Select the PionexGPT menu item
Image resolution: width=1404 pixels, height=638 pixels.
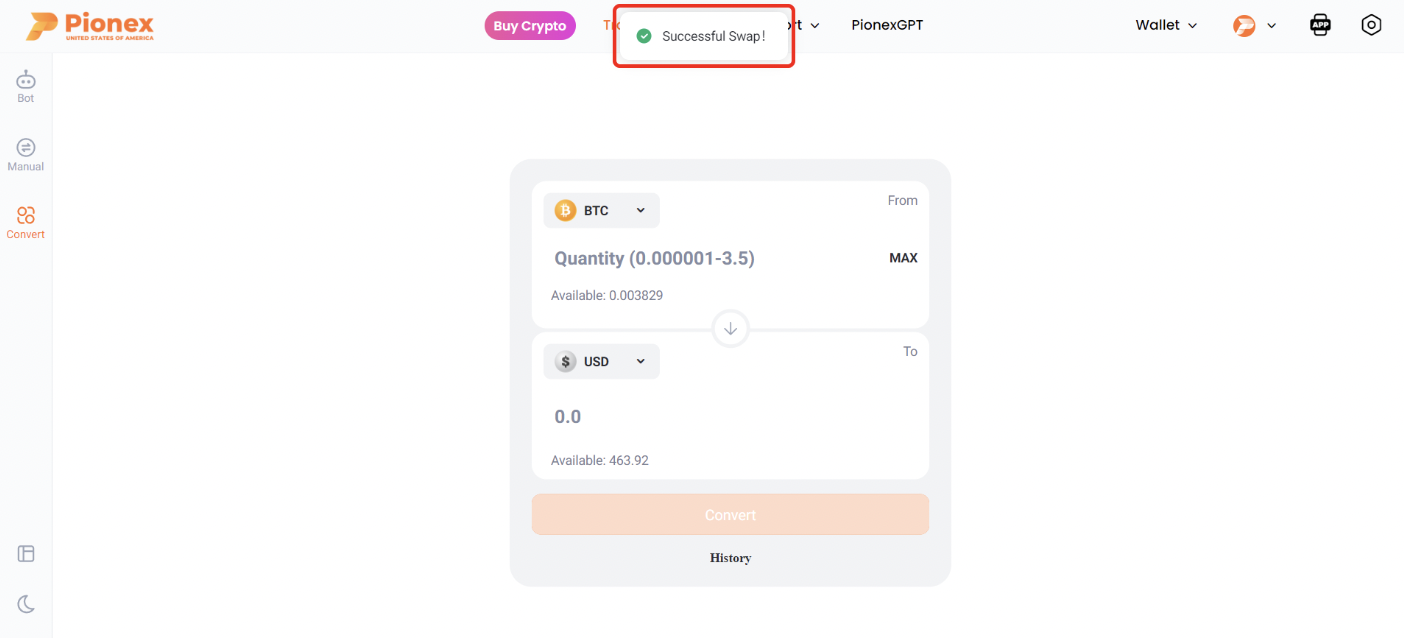point(887,24)
